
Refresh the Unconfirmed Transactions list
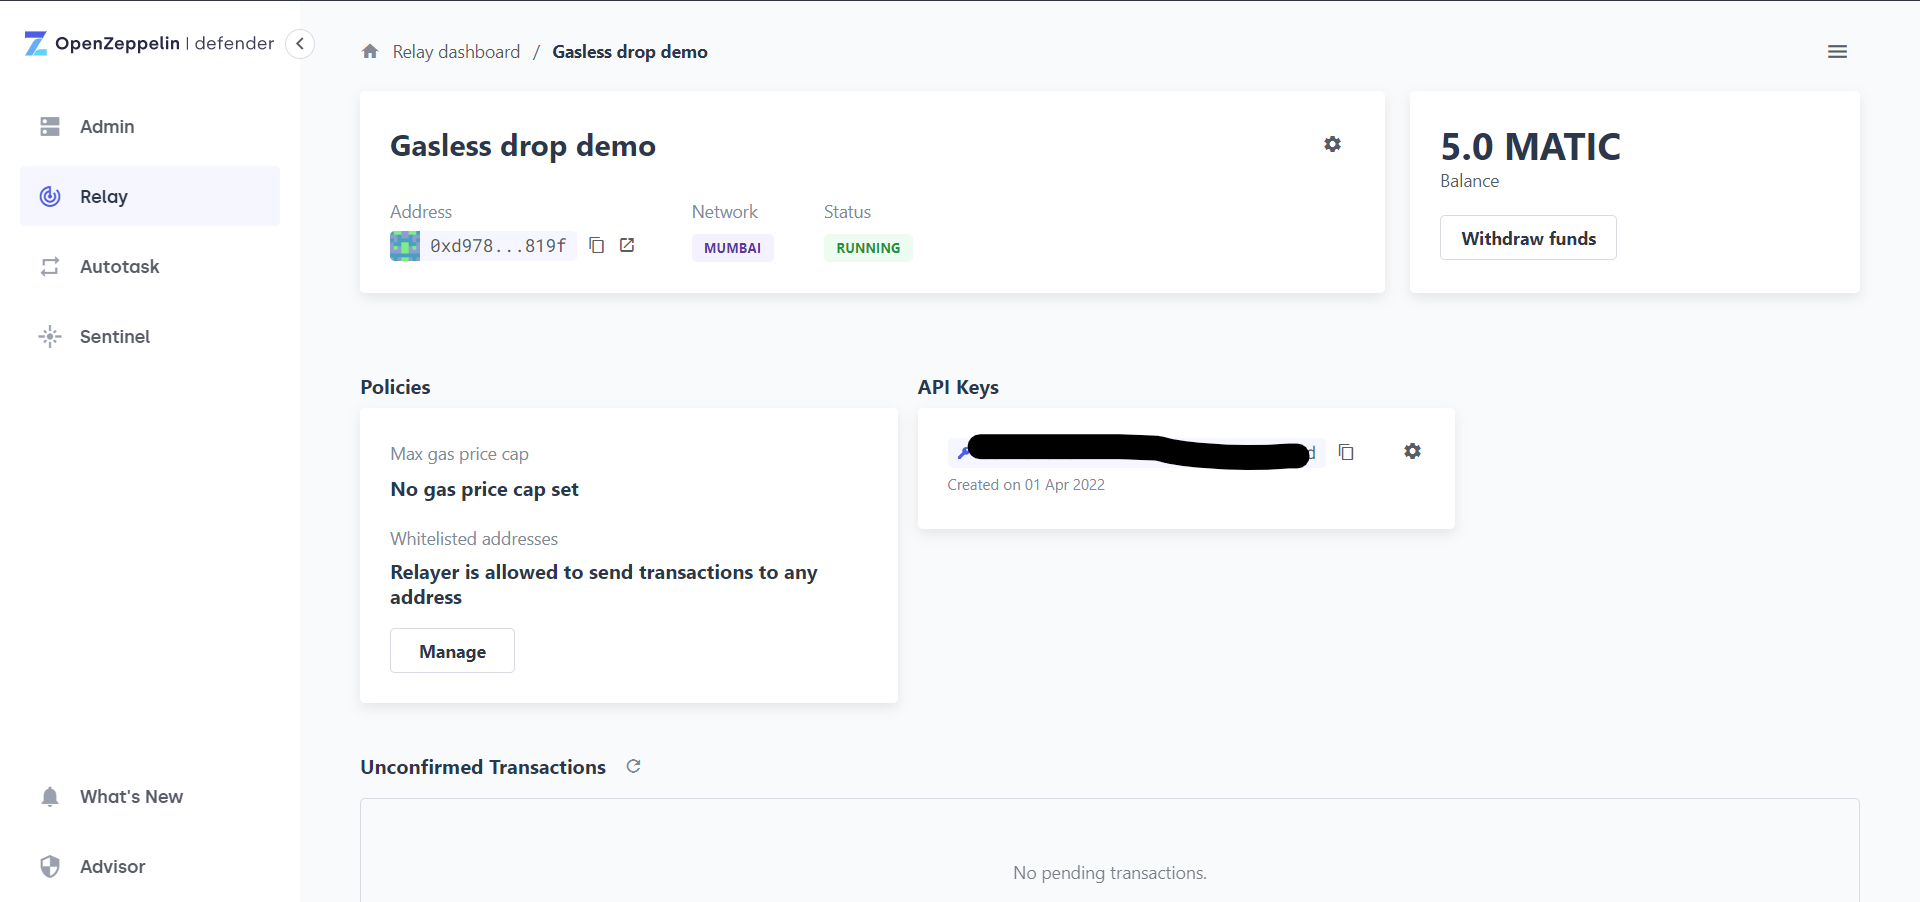(x=633, y=766)
